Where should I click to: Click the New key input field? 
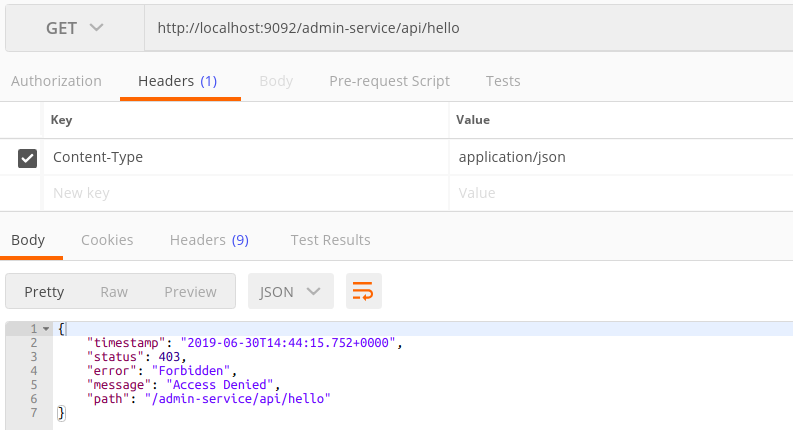246,193
